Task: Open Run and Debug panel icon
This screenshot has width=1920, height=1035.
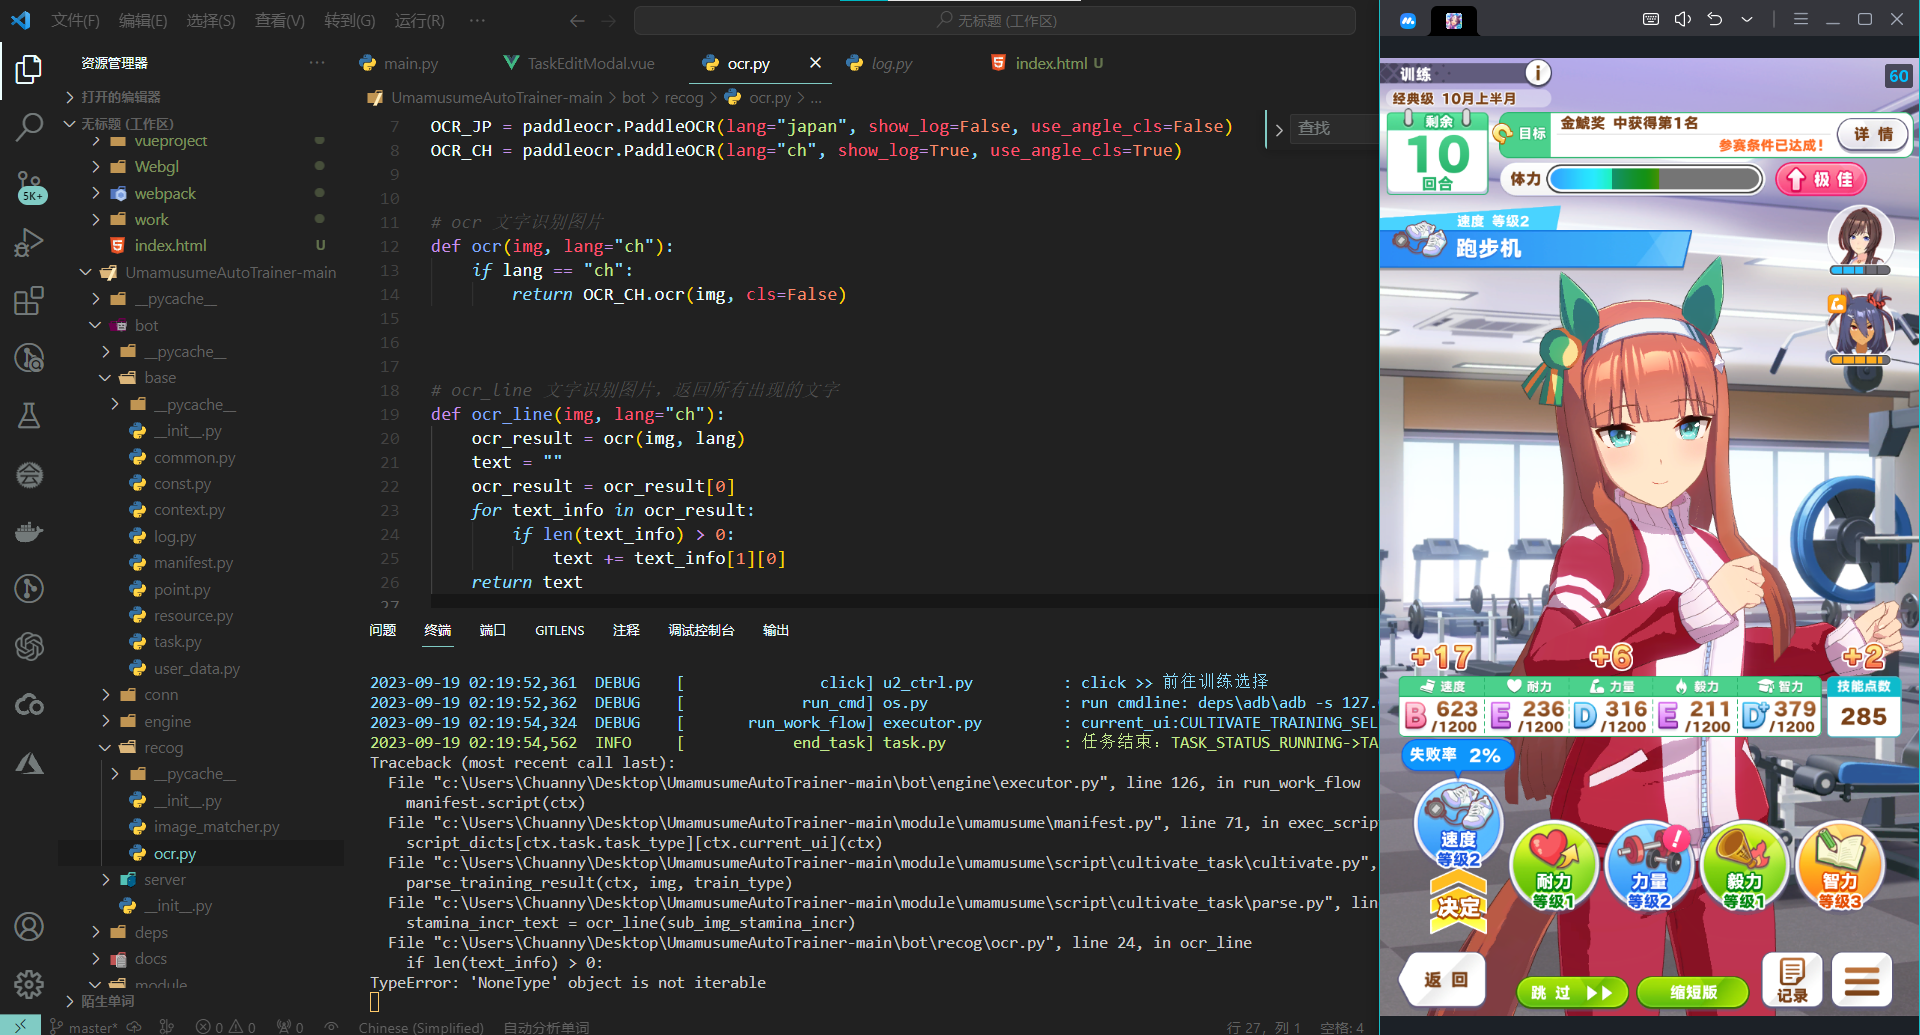Action: point(28,242)
